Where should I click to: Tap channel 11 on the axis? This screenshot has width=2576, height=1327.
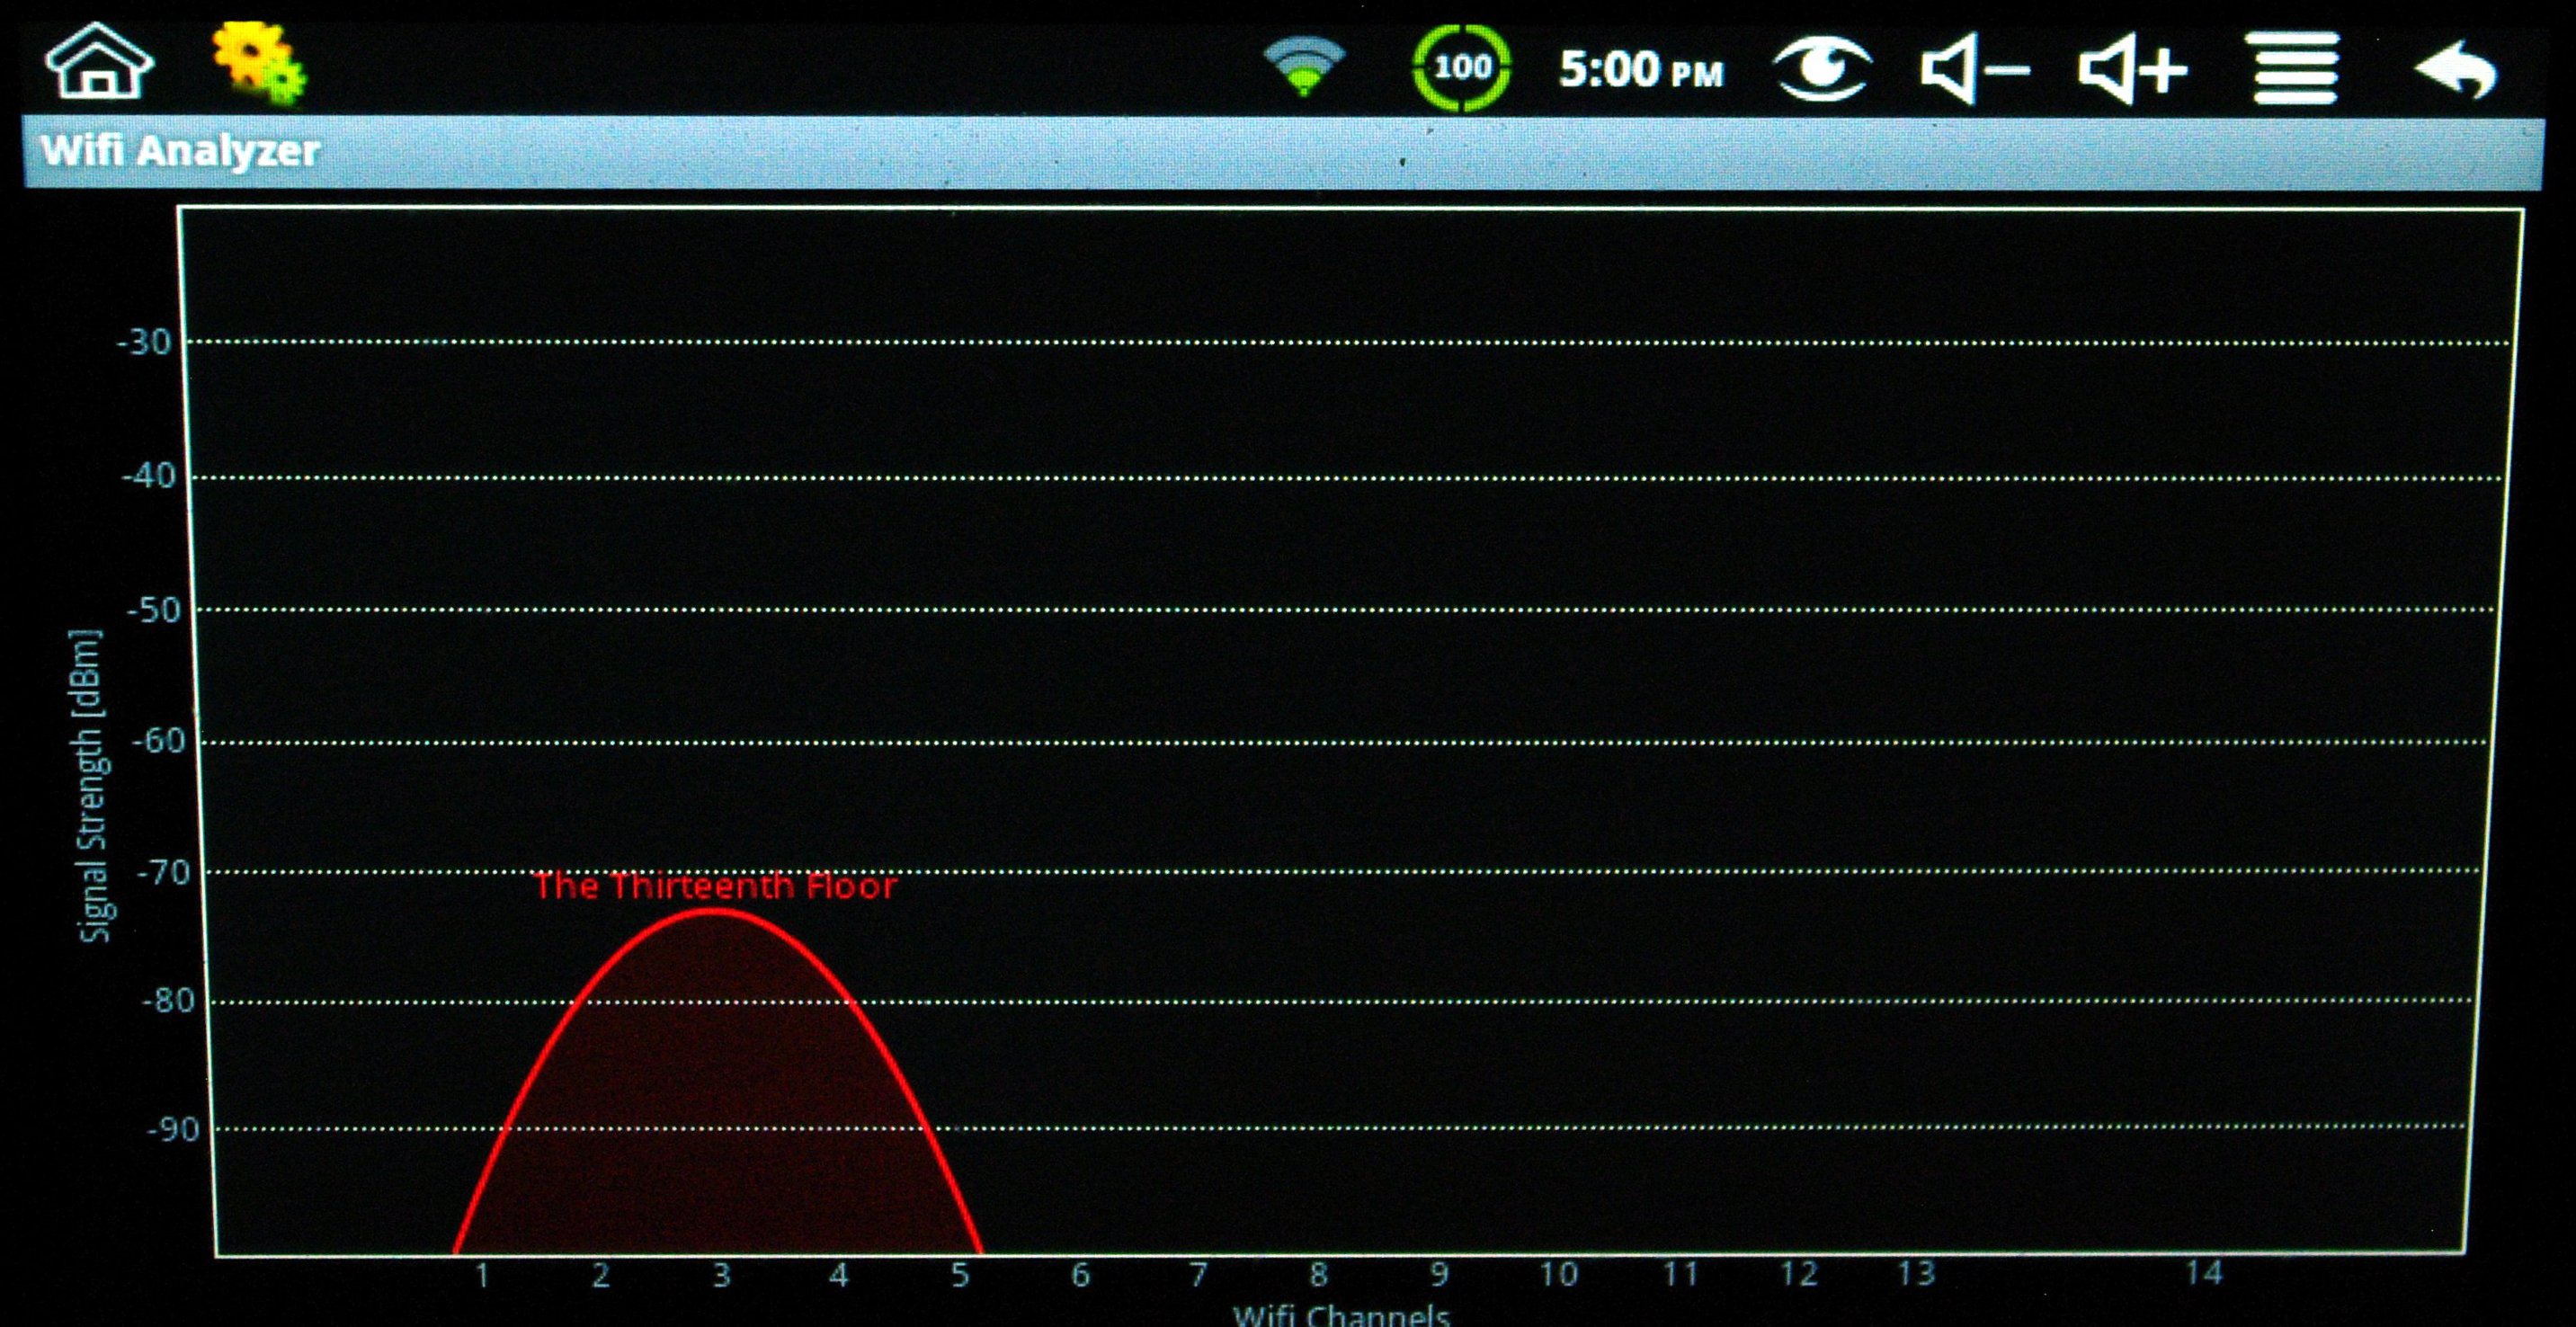click(x=1680, y=1274)
